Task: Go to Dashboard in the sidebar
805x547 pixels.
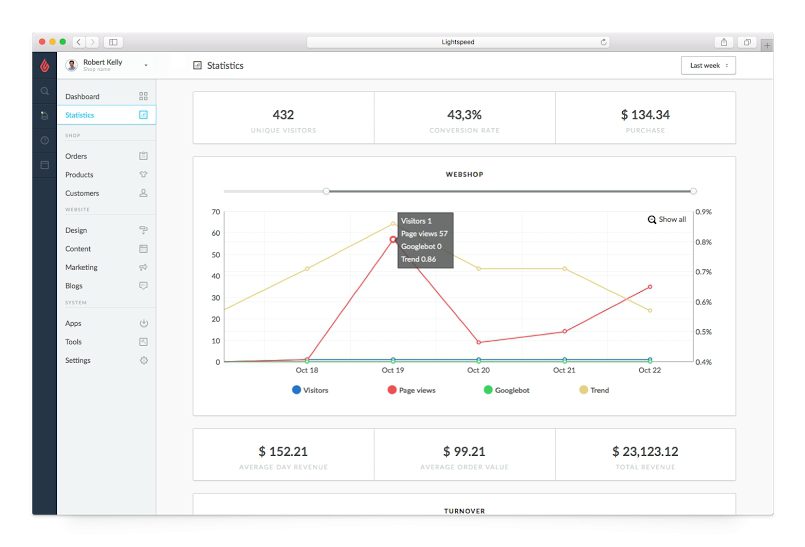Action: coord(82,97)
